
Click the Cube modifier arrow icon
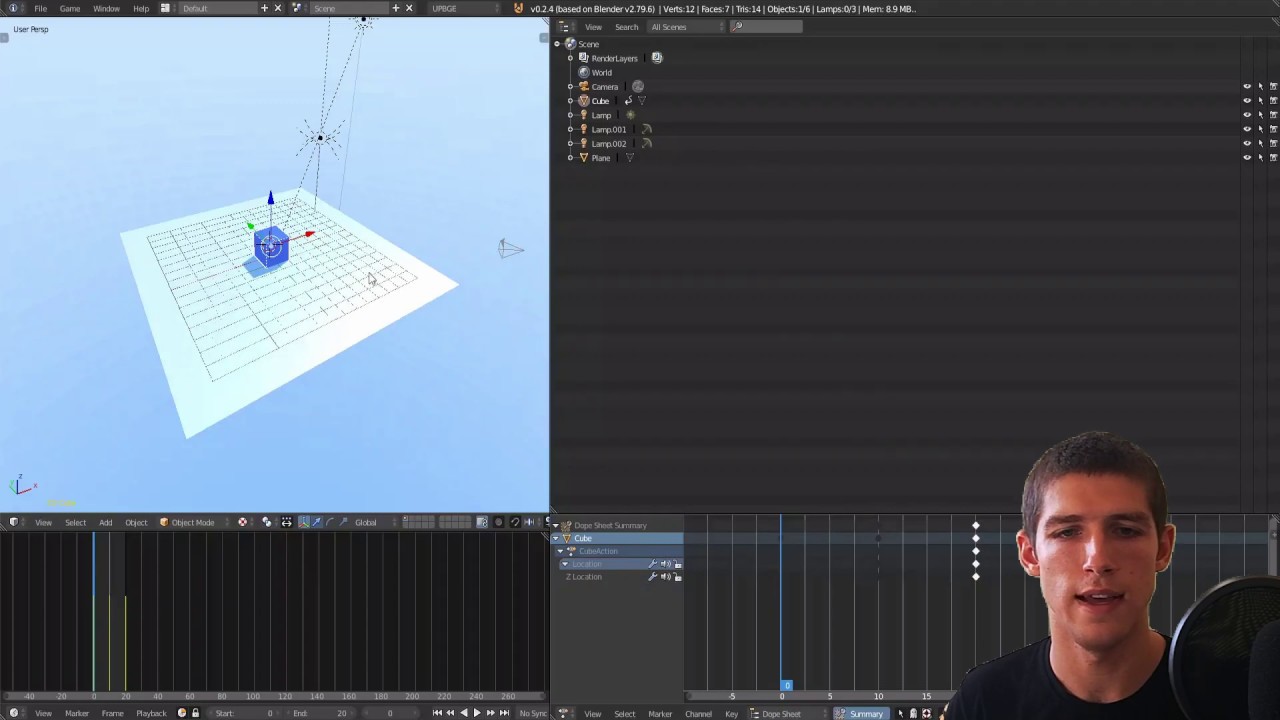click(628, 101)
